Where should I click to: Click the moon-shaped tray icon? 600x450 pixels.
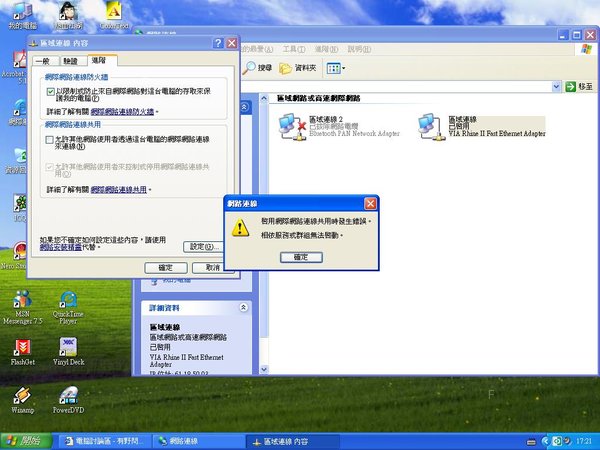click(x=567, y=441)
